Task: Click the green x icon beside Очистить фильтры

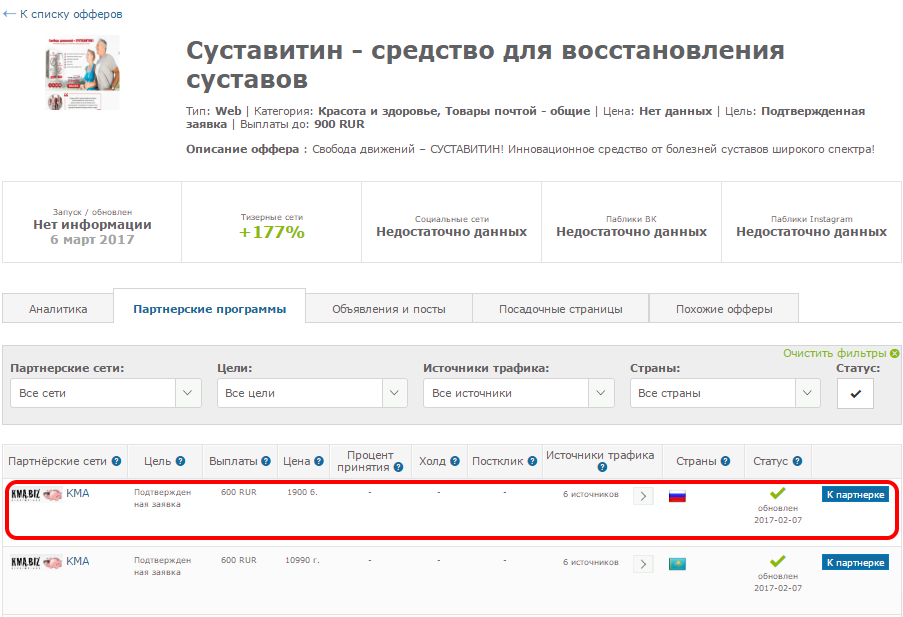Action: click(x=894, y=353)
